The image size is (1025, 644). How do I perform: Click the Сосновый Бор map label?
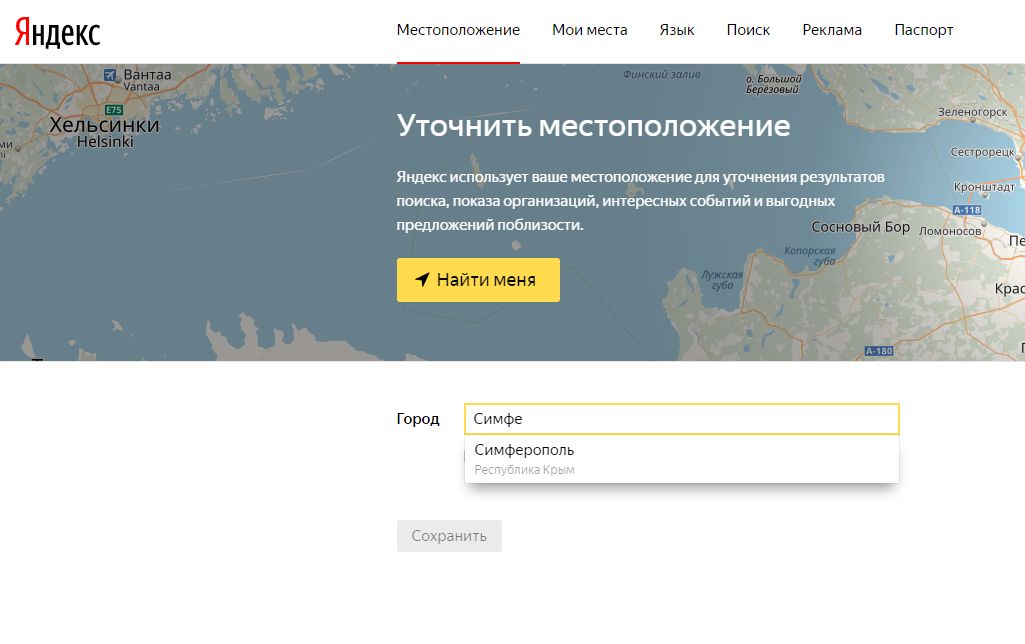(860, 227)
